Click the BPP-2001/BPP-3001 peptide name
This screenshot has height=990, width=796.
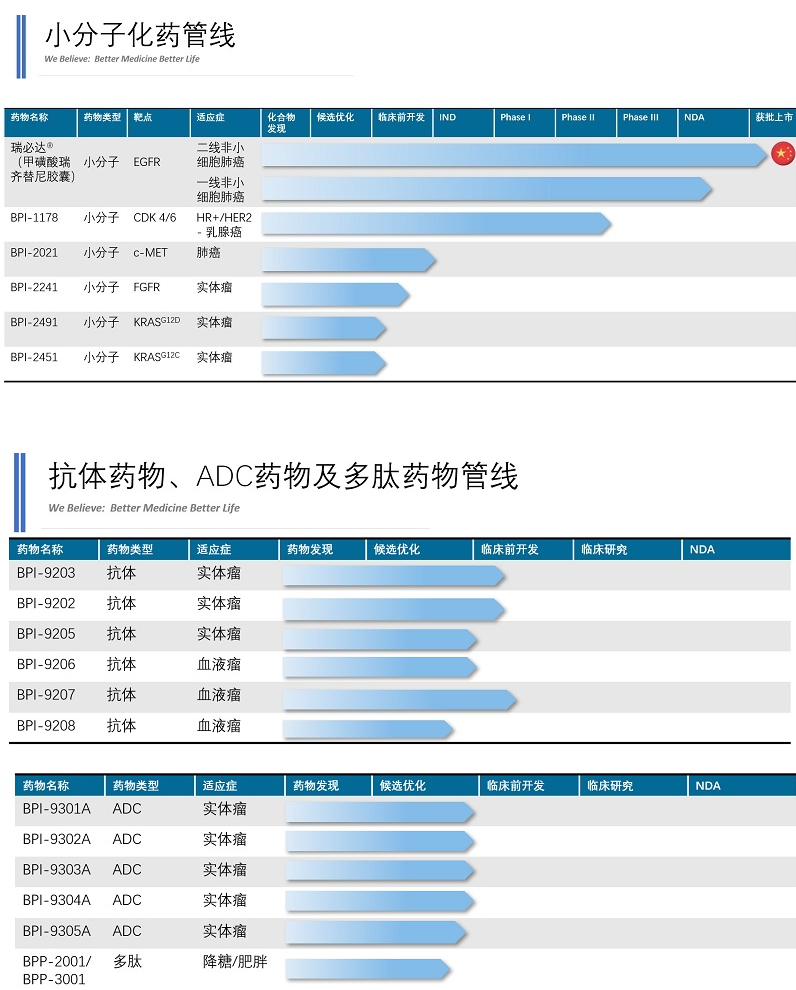tap(57, 970)
